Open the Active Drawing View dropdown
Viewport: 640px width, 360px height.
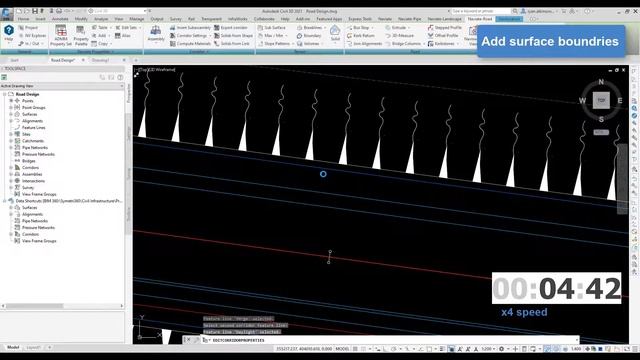coord(62,86)
